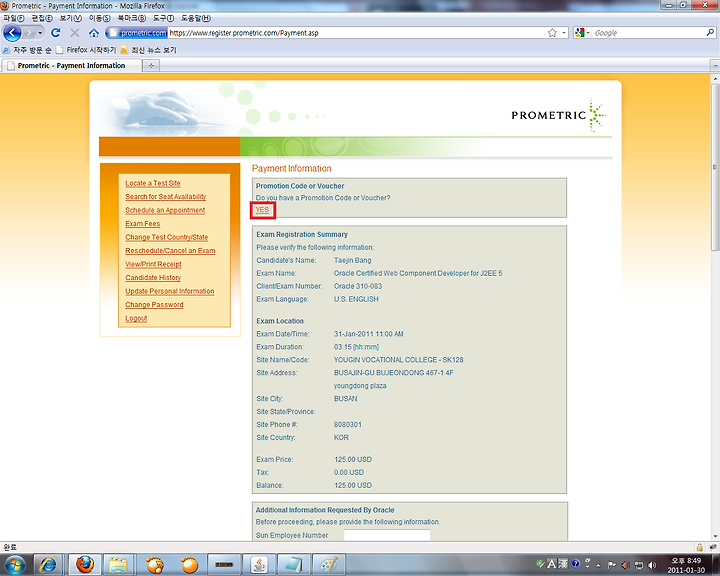
Task: Open the Windows Start orb
Action: tap(14, 565)
